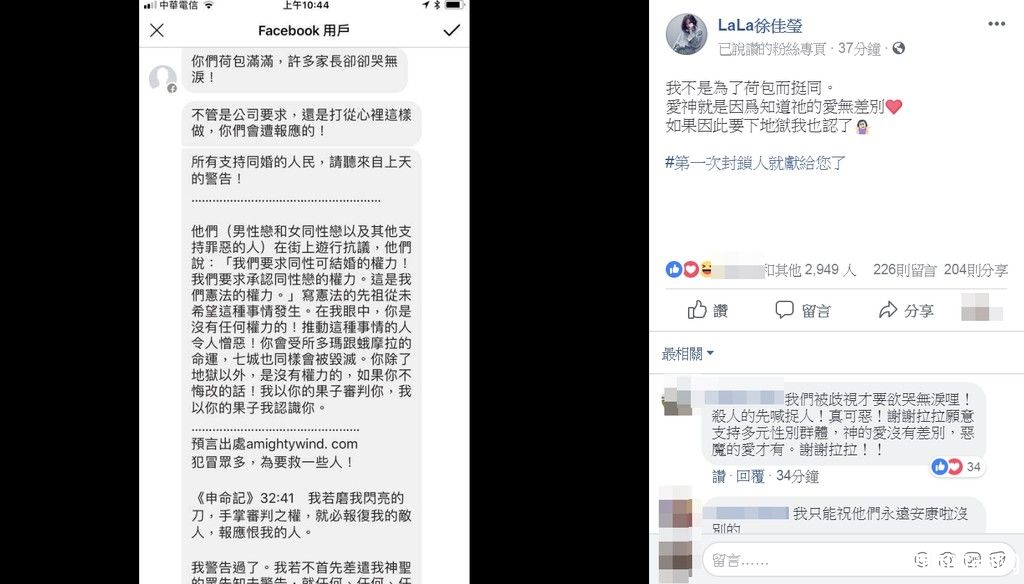This screenshot has height=584, width=1024.
Task: Click the 讚 thumbs-up button under the post
Action: click(x=707, y=310)
